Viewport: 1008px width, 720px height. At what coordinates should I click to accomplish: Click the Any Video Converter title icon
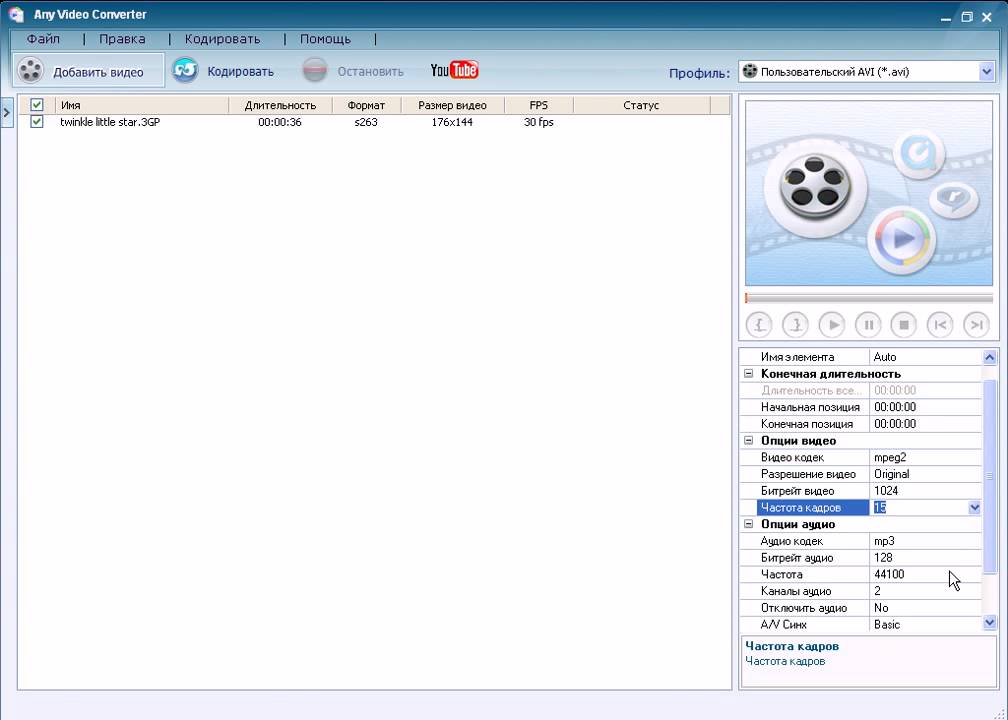[x=17, y=15]
